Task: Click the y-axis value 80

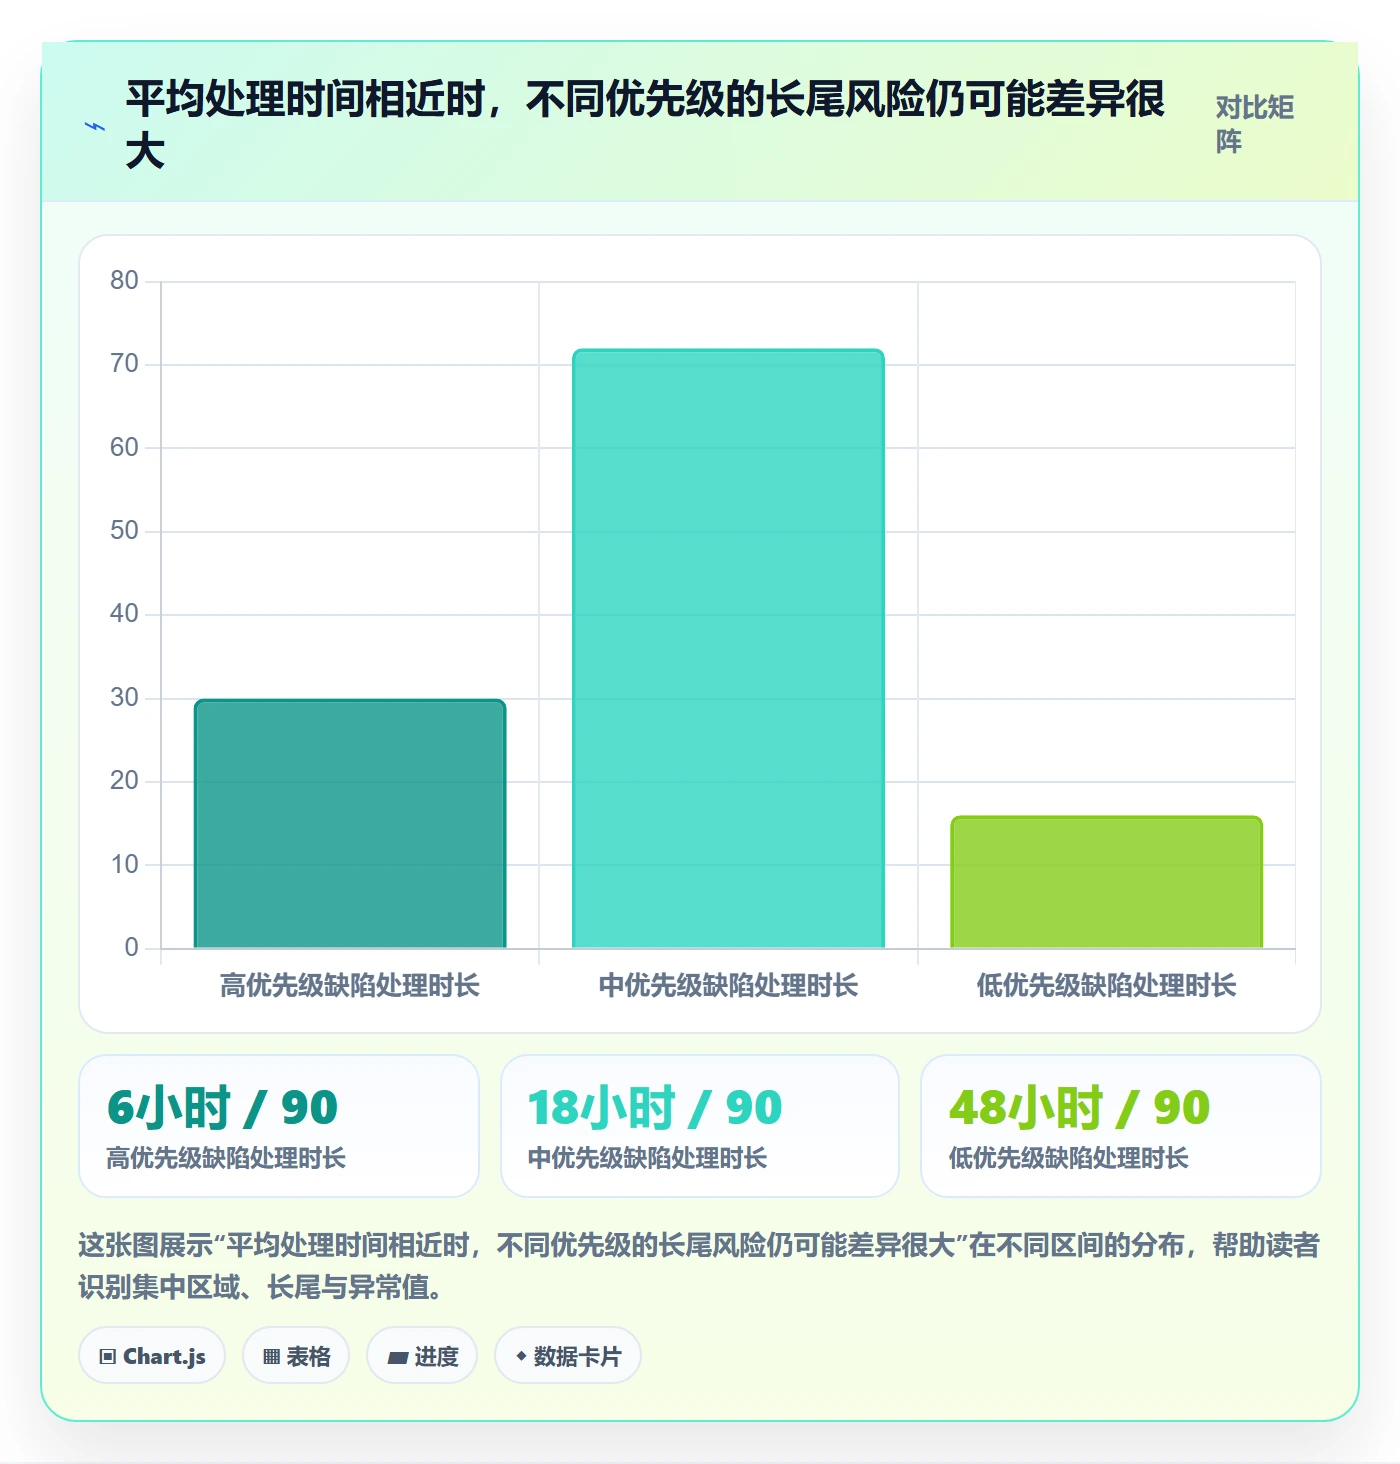Action: [x=124, y=281]
